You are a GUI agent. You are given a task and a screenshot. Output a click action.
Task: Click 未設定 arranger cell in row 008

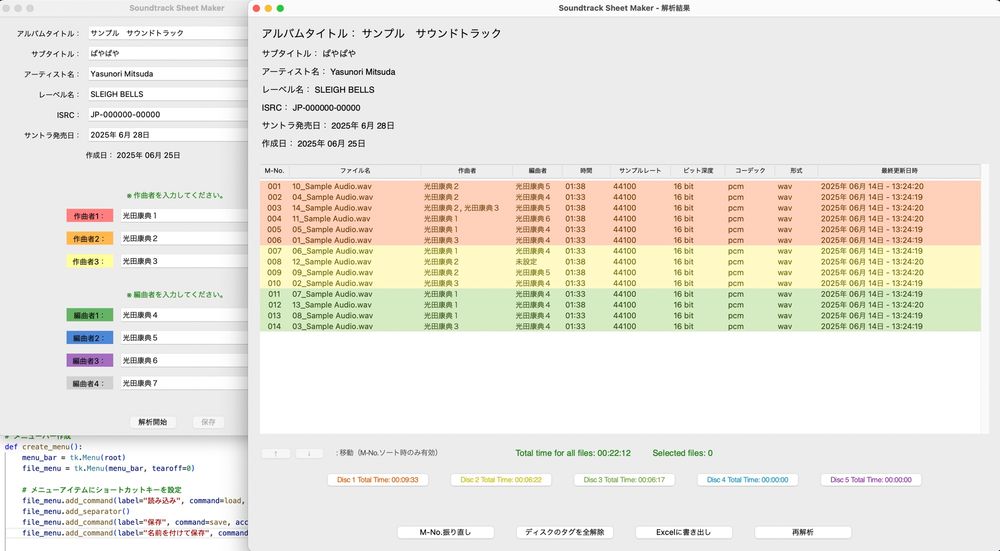[526, 261]
